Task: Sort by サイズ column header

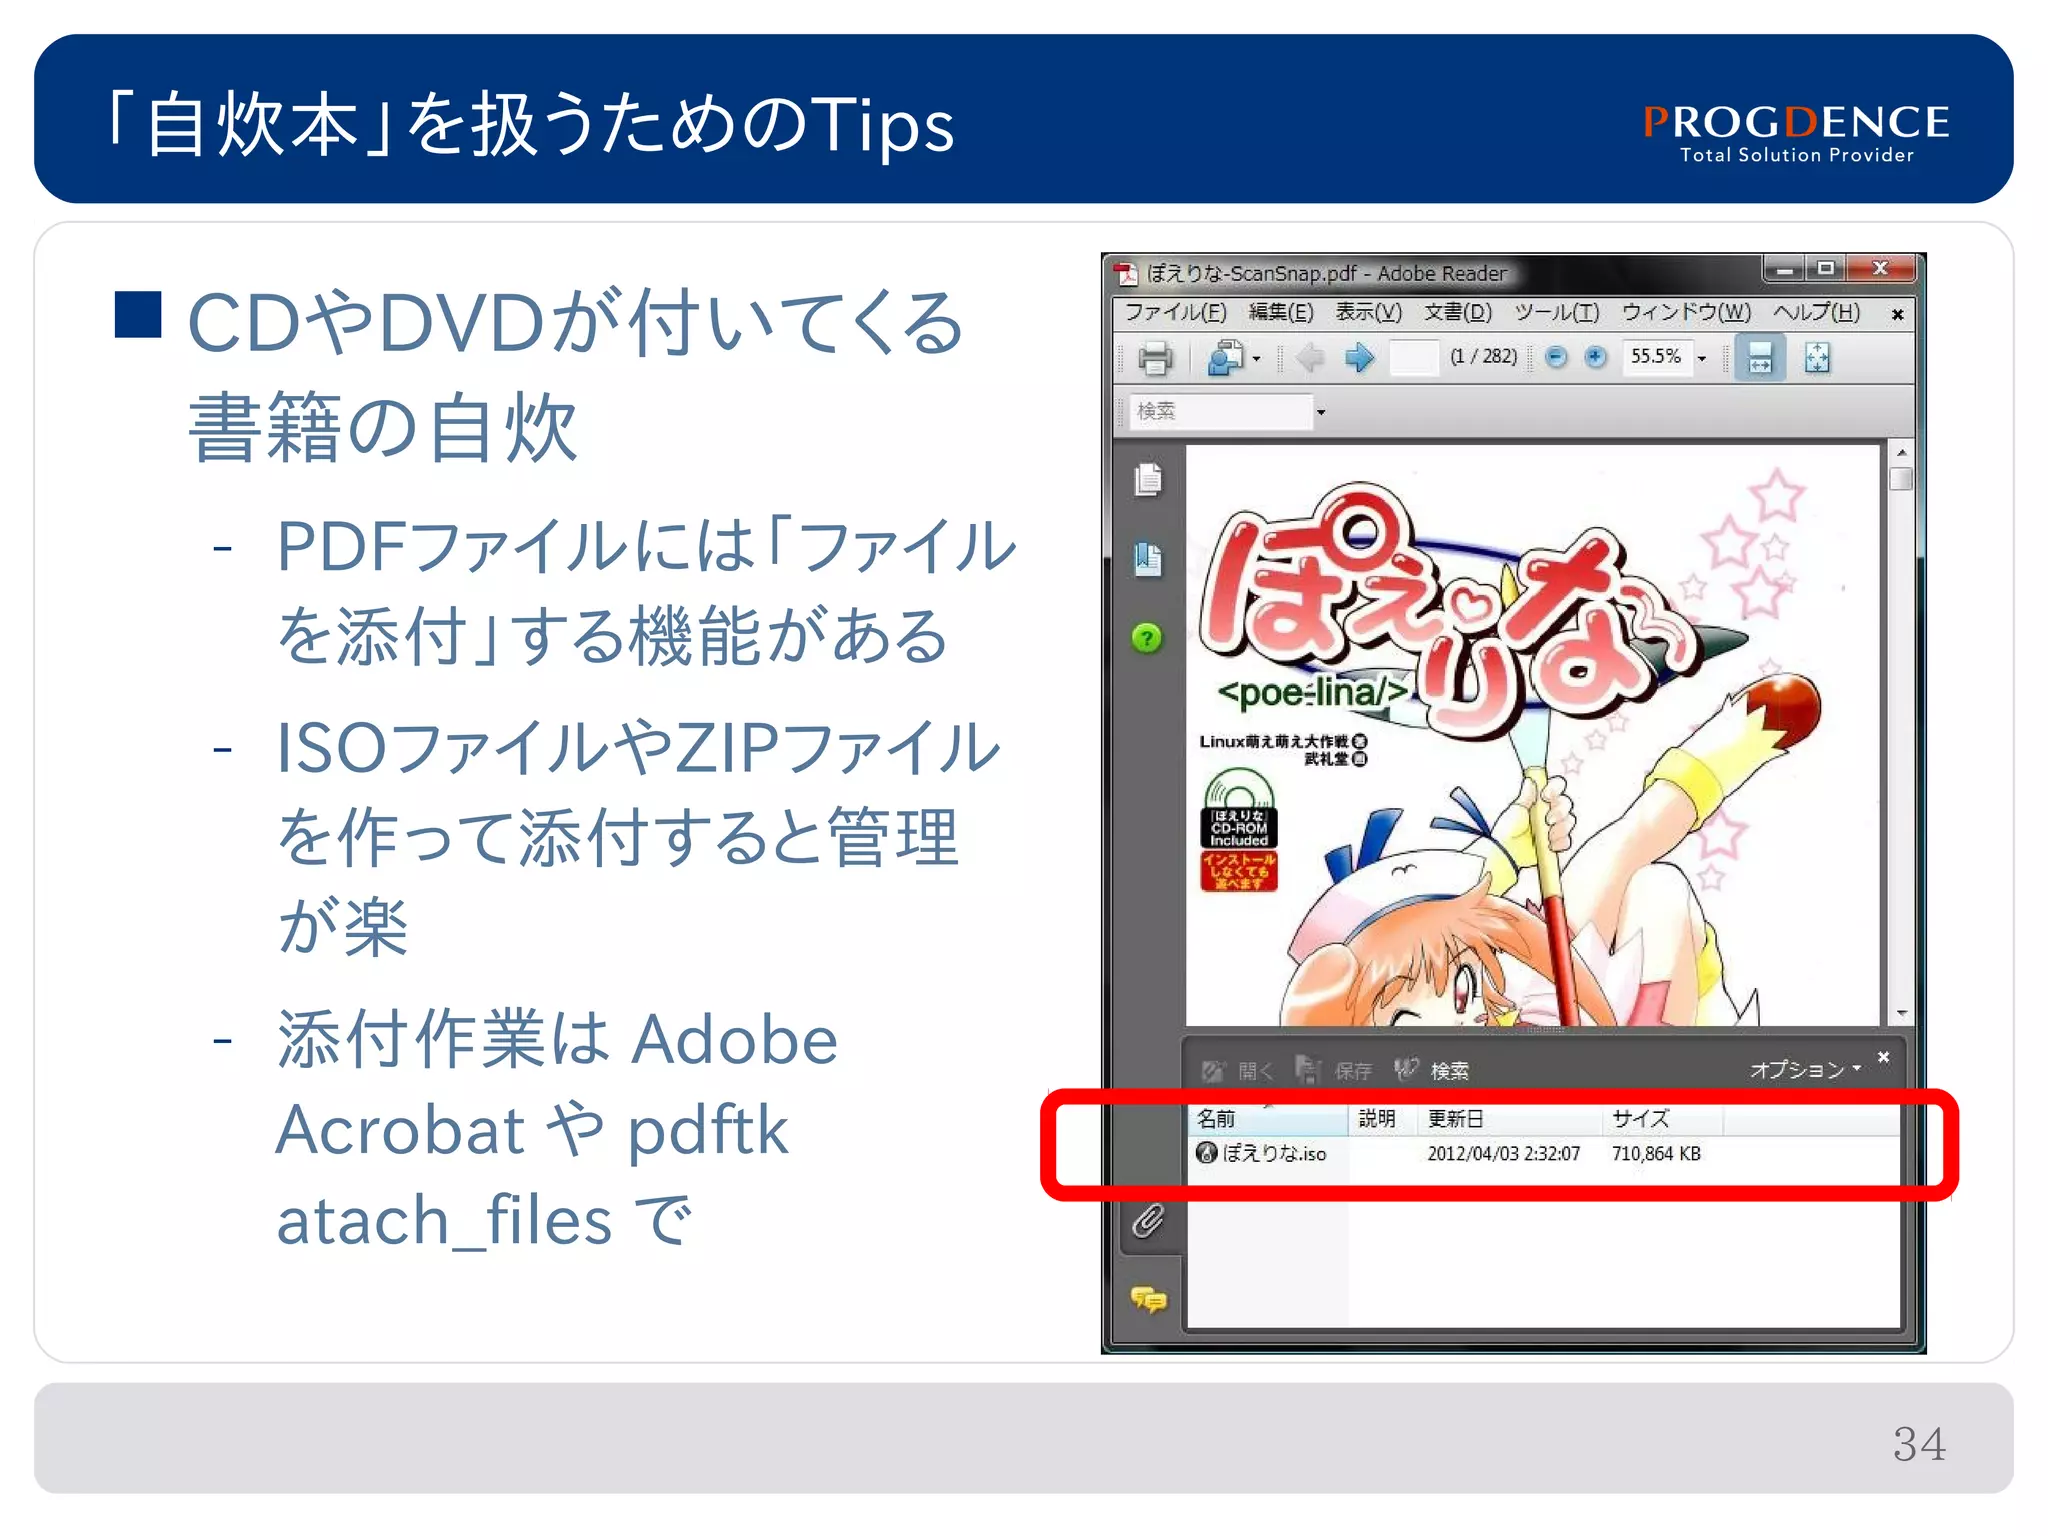Action: 1663,1119
